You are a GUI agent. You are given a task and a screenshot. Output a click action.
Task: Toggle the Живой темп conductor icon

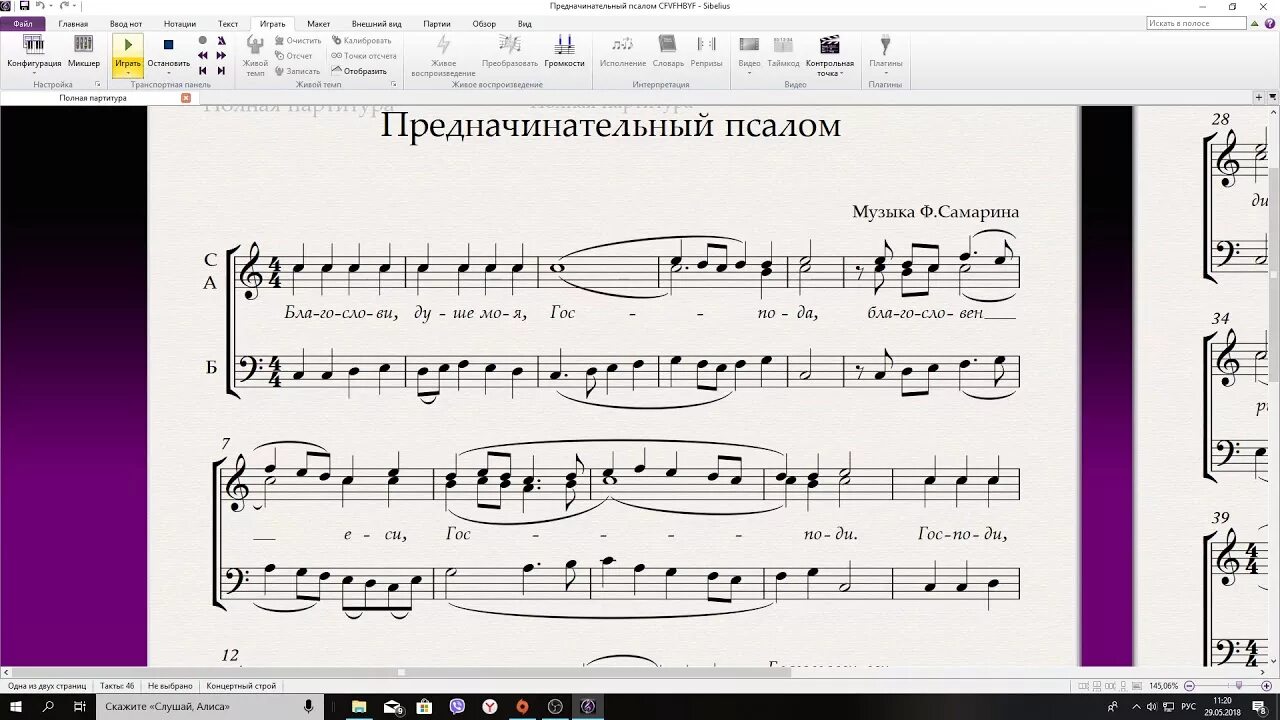255,55
